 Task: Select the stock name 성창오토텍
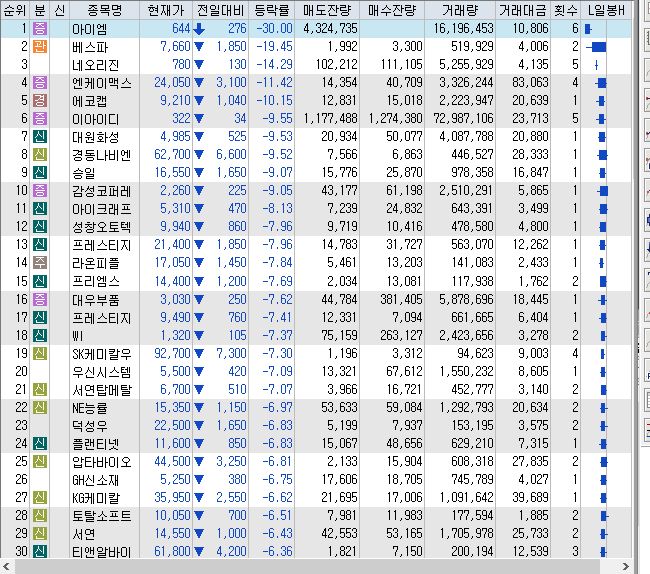pyautogui.click(x=102, y=227)
